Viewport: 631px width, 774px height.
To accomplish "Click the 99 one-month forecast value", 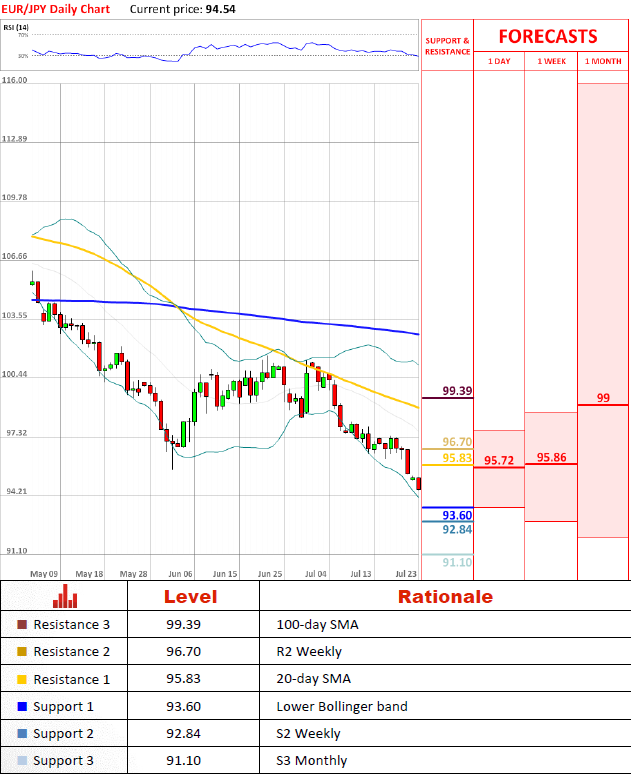I will coord(603,398).
